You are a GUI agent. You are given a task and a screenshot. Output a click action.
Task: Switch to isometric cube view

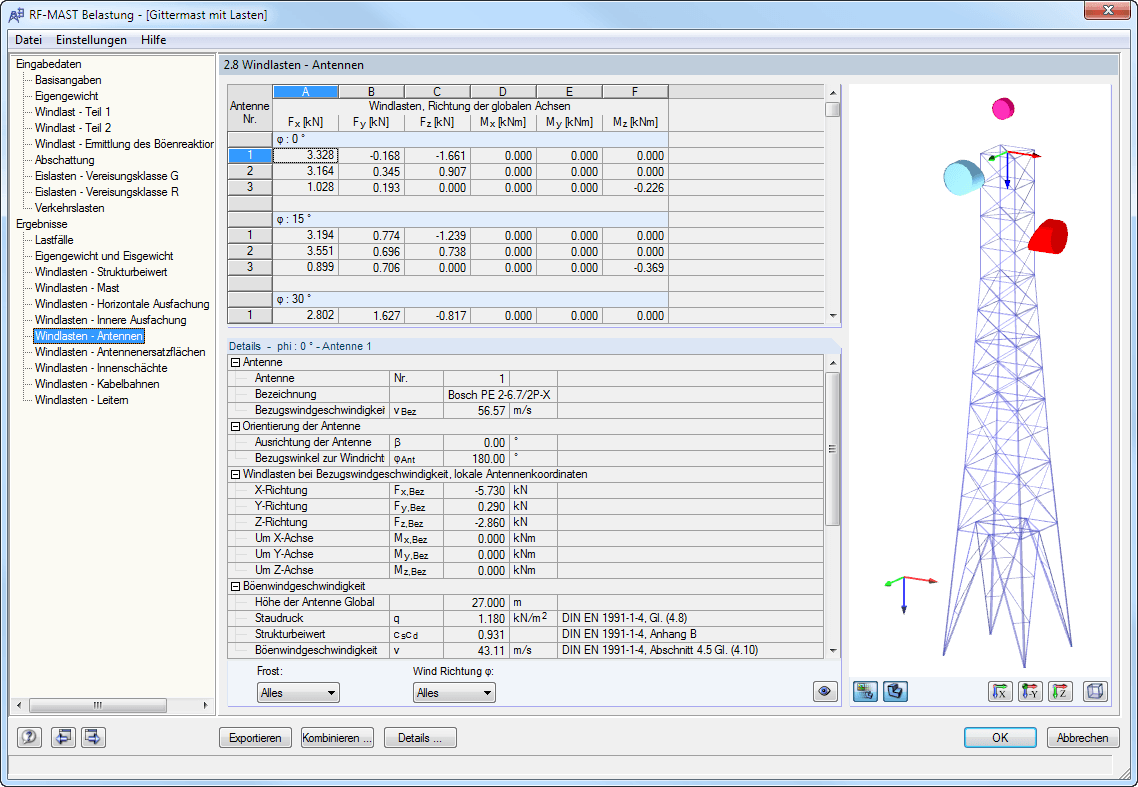pyautogui.click(x=1095, y=692)
